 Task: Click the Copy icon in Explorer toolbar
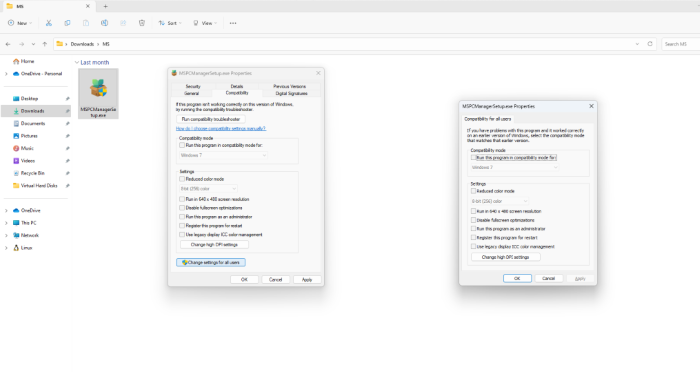pos(67,23)
